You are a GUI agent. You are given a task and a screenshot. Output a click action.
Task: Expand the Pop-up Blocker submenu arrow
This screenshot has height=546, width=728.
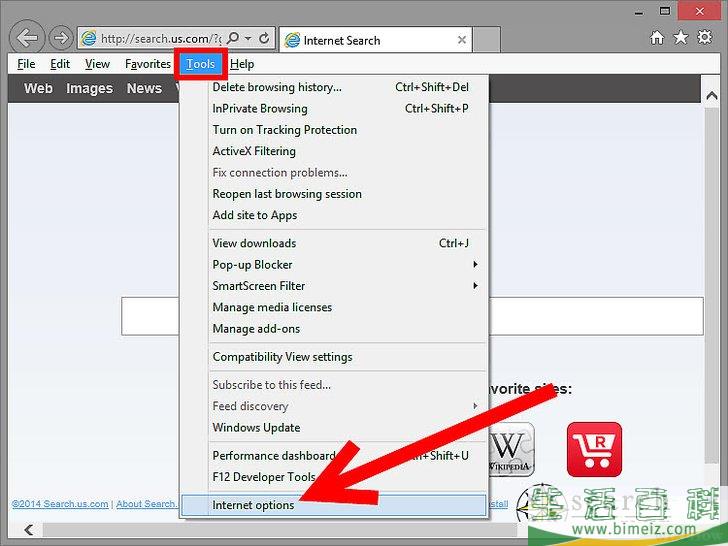(475, 264)
